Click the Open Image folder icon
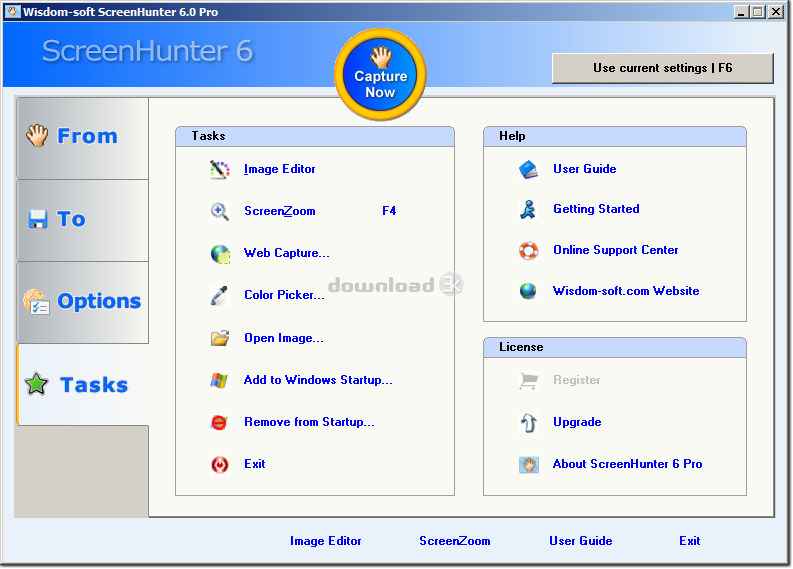Screen dimensions: 793x569 [x=220, y=338]
